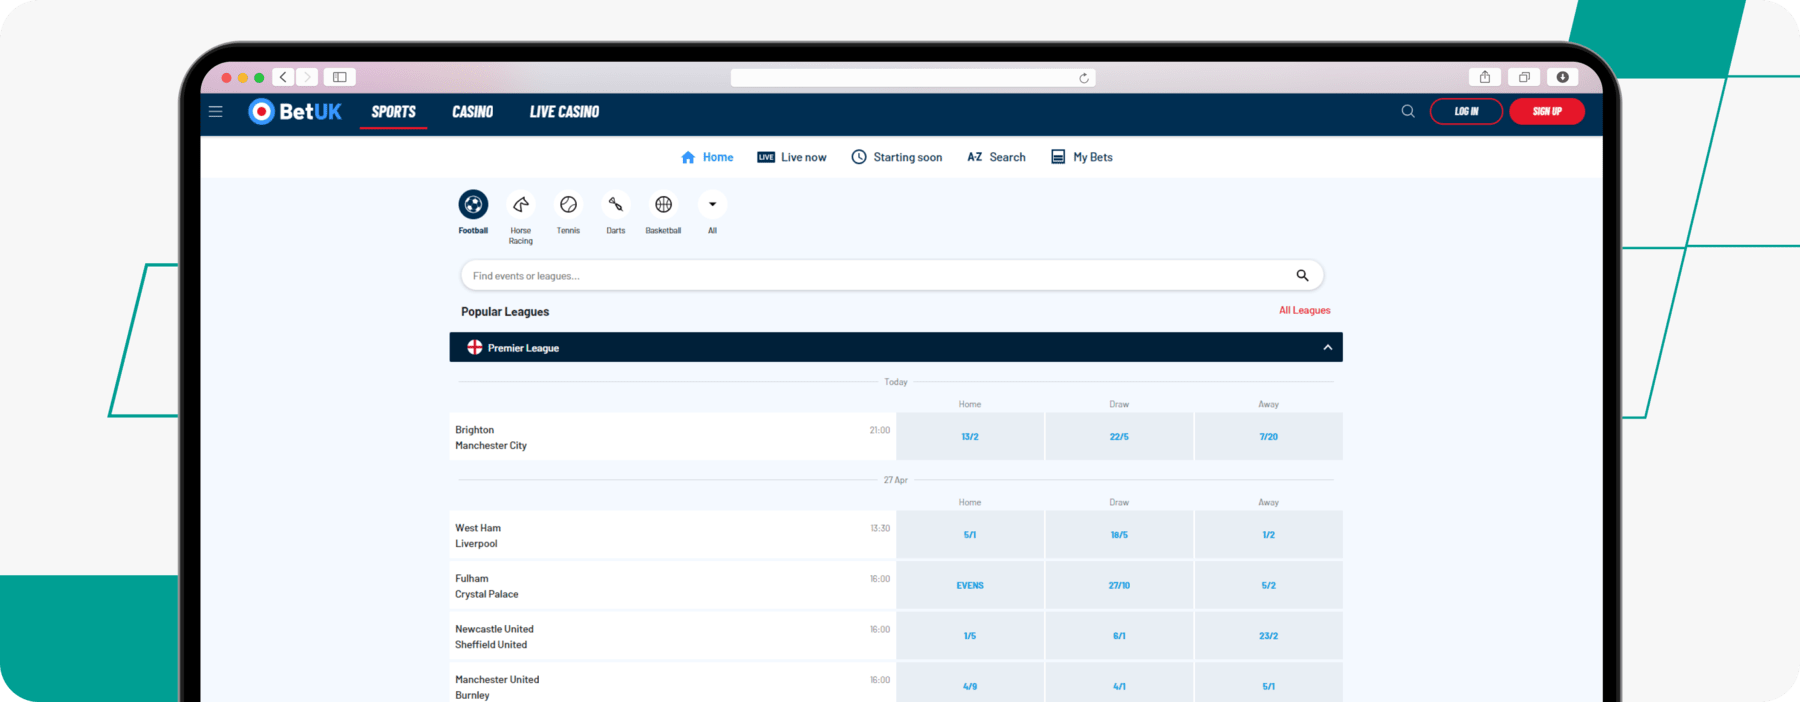The width and height of the screenshot is (1800, 702).
Task: Go back with the browser back arrow
Action: coord(284,77)
